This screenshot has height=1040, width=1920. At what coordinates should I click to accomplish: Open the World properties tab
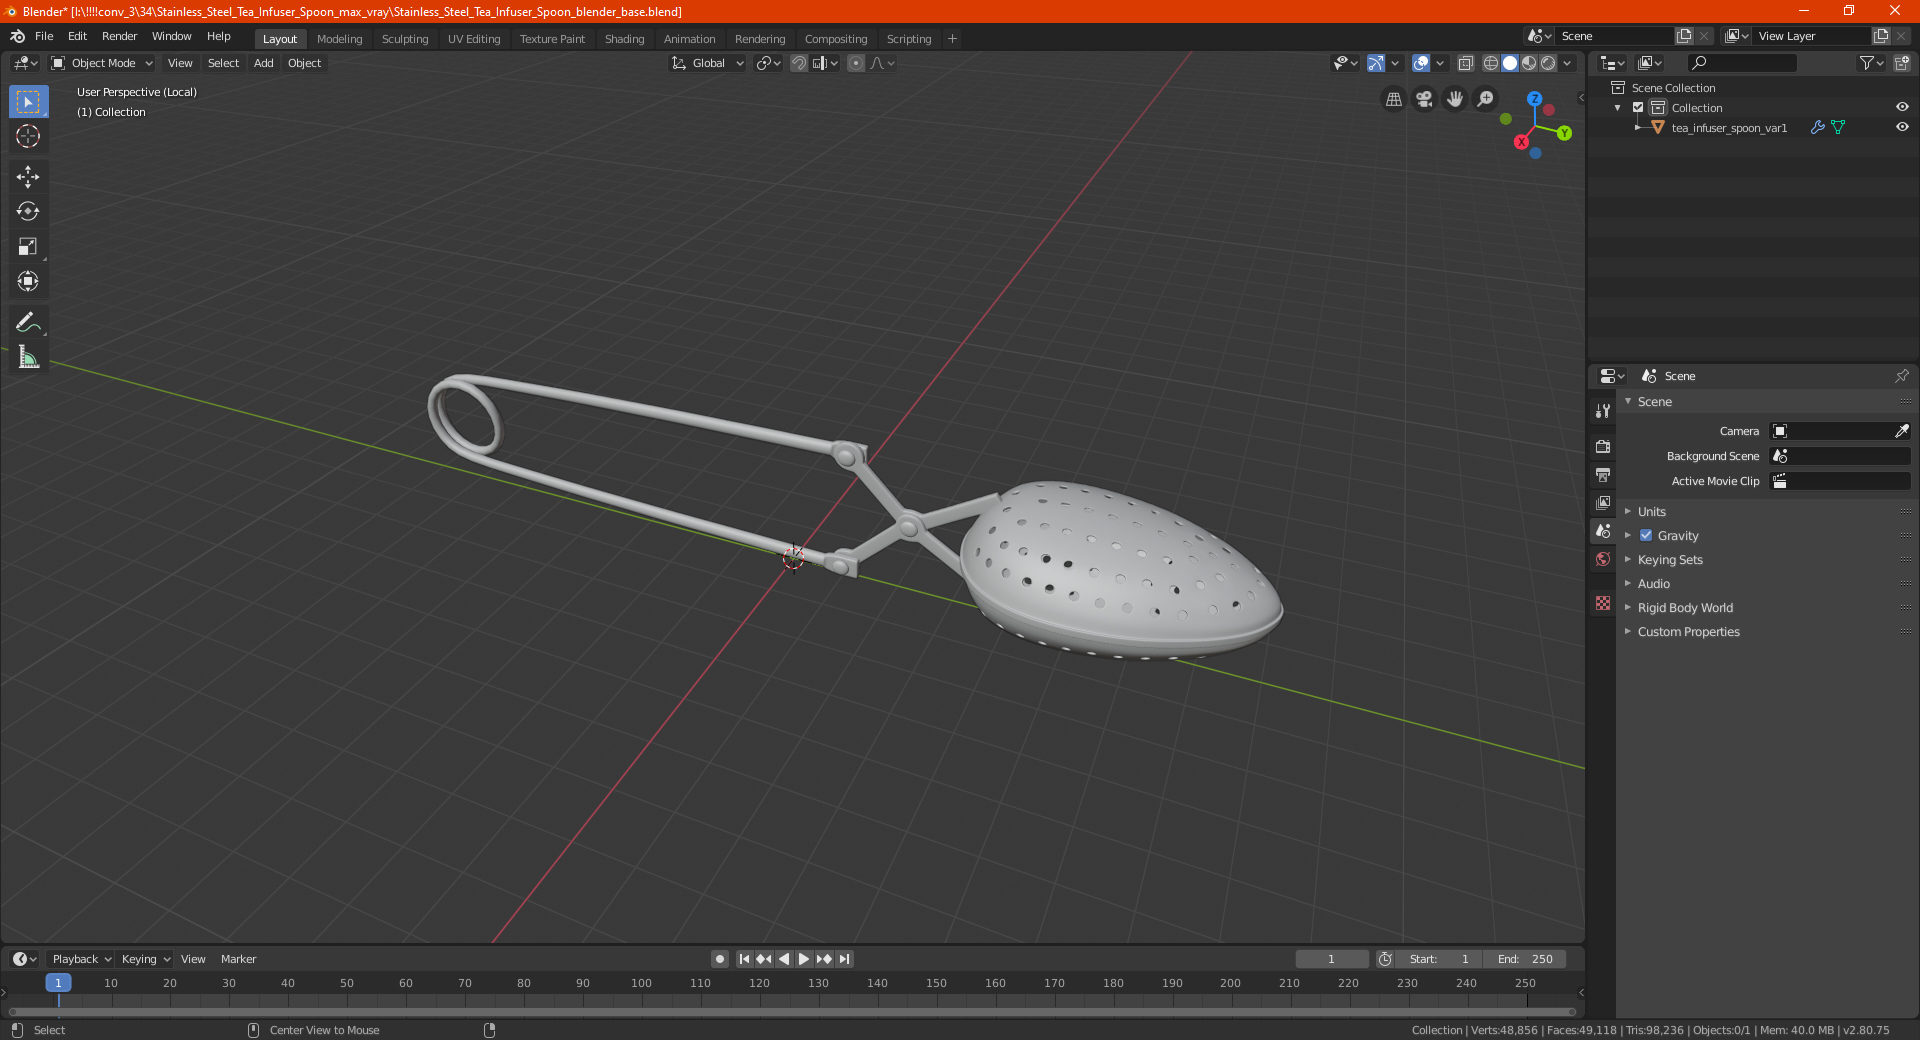[x=1603, y=559]
